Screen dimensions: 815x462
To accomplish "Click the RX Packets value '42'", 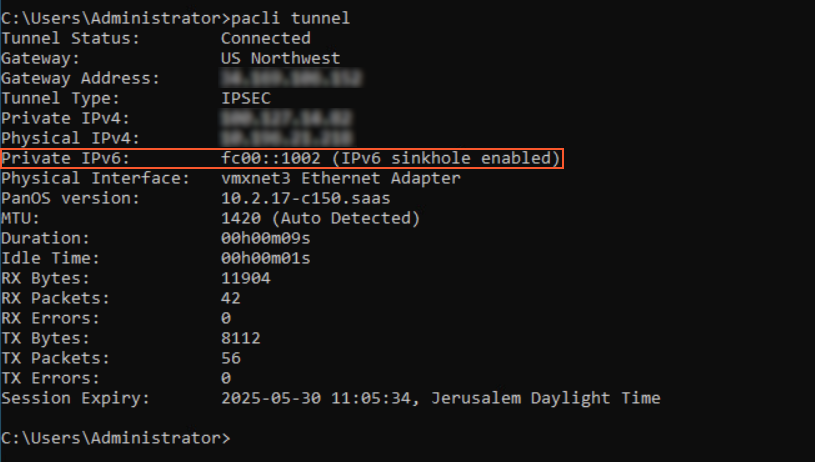I will click(x=230, y=298).
